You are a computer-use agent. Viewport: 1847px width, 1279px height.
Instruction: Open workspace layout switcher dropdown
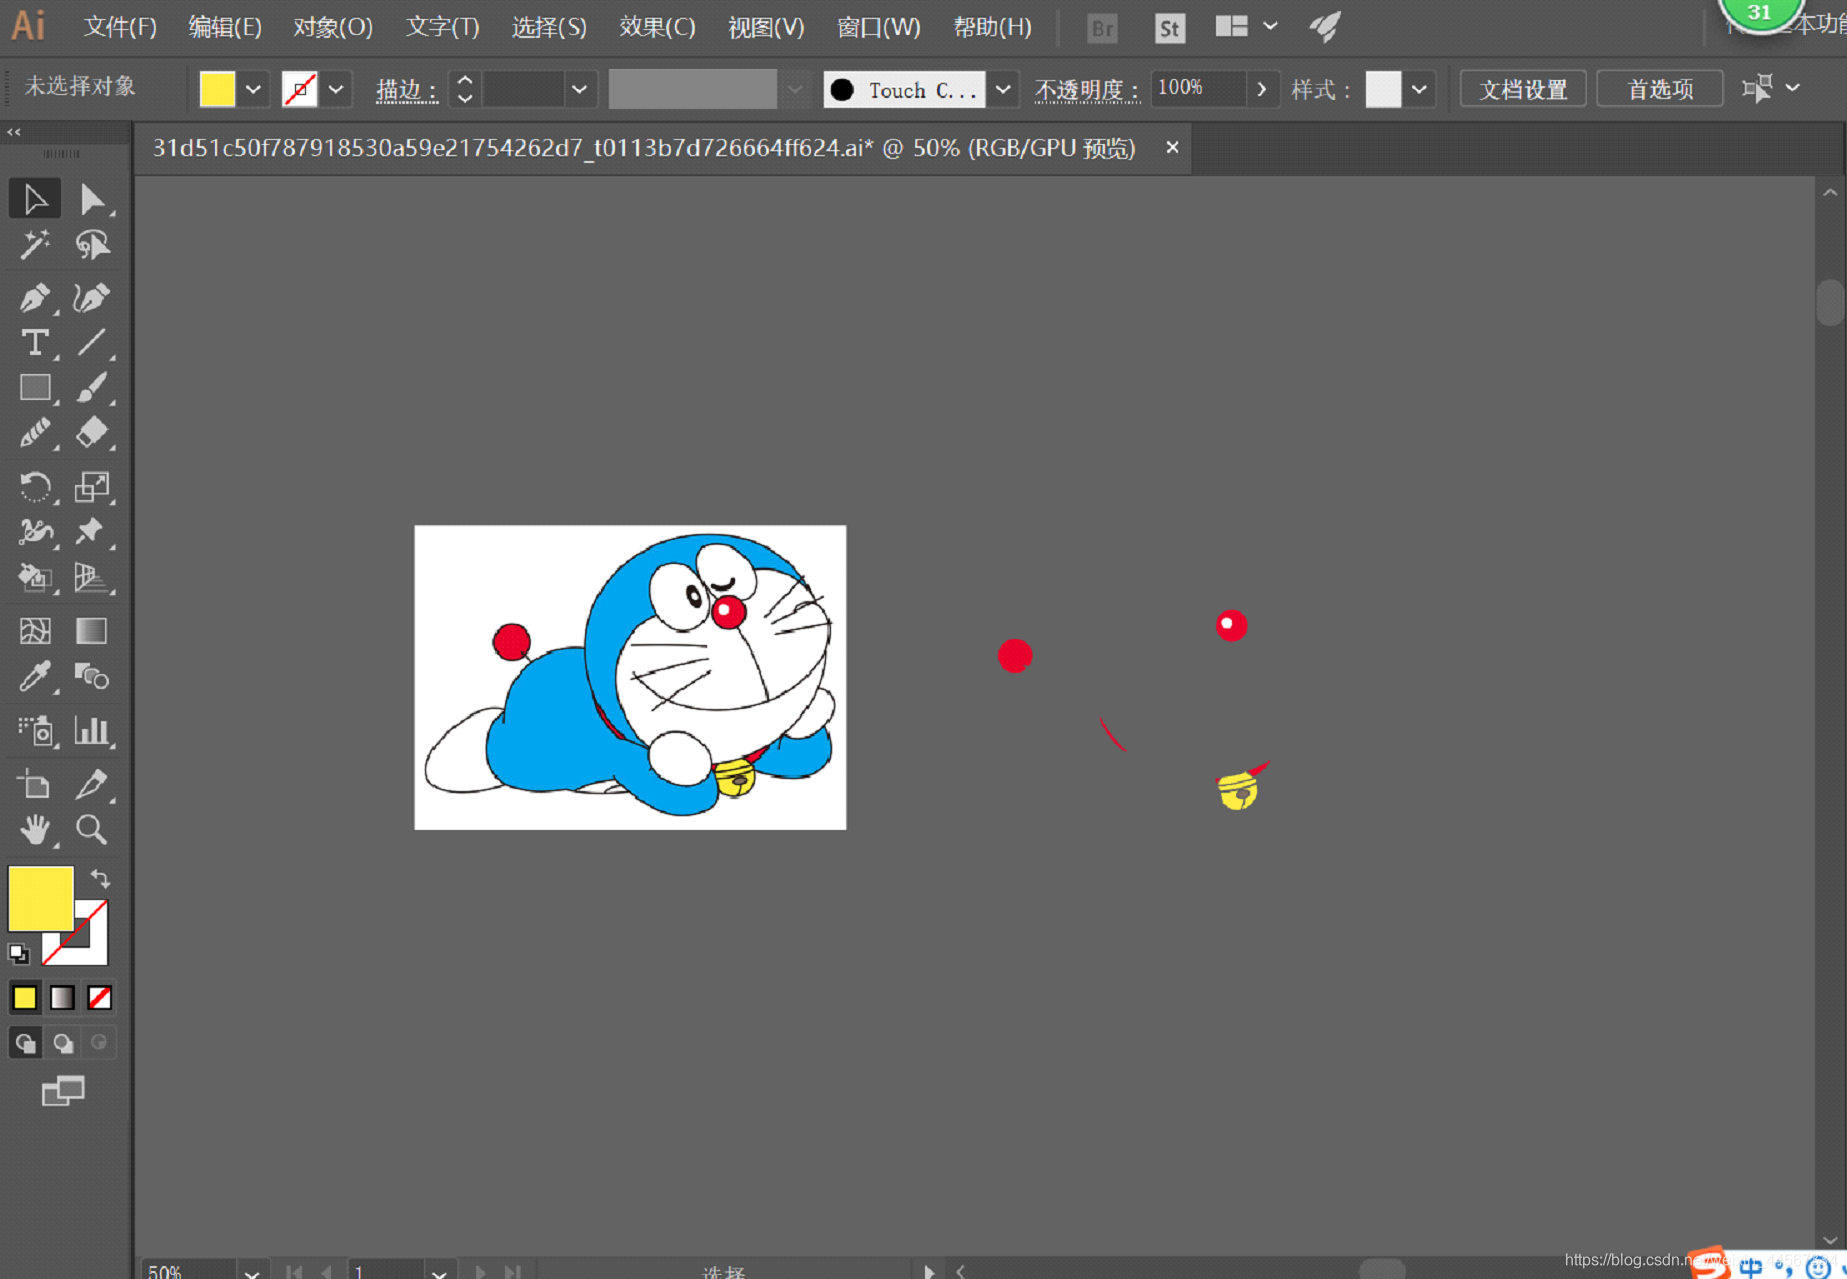coord(1270,26)
